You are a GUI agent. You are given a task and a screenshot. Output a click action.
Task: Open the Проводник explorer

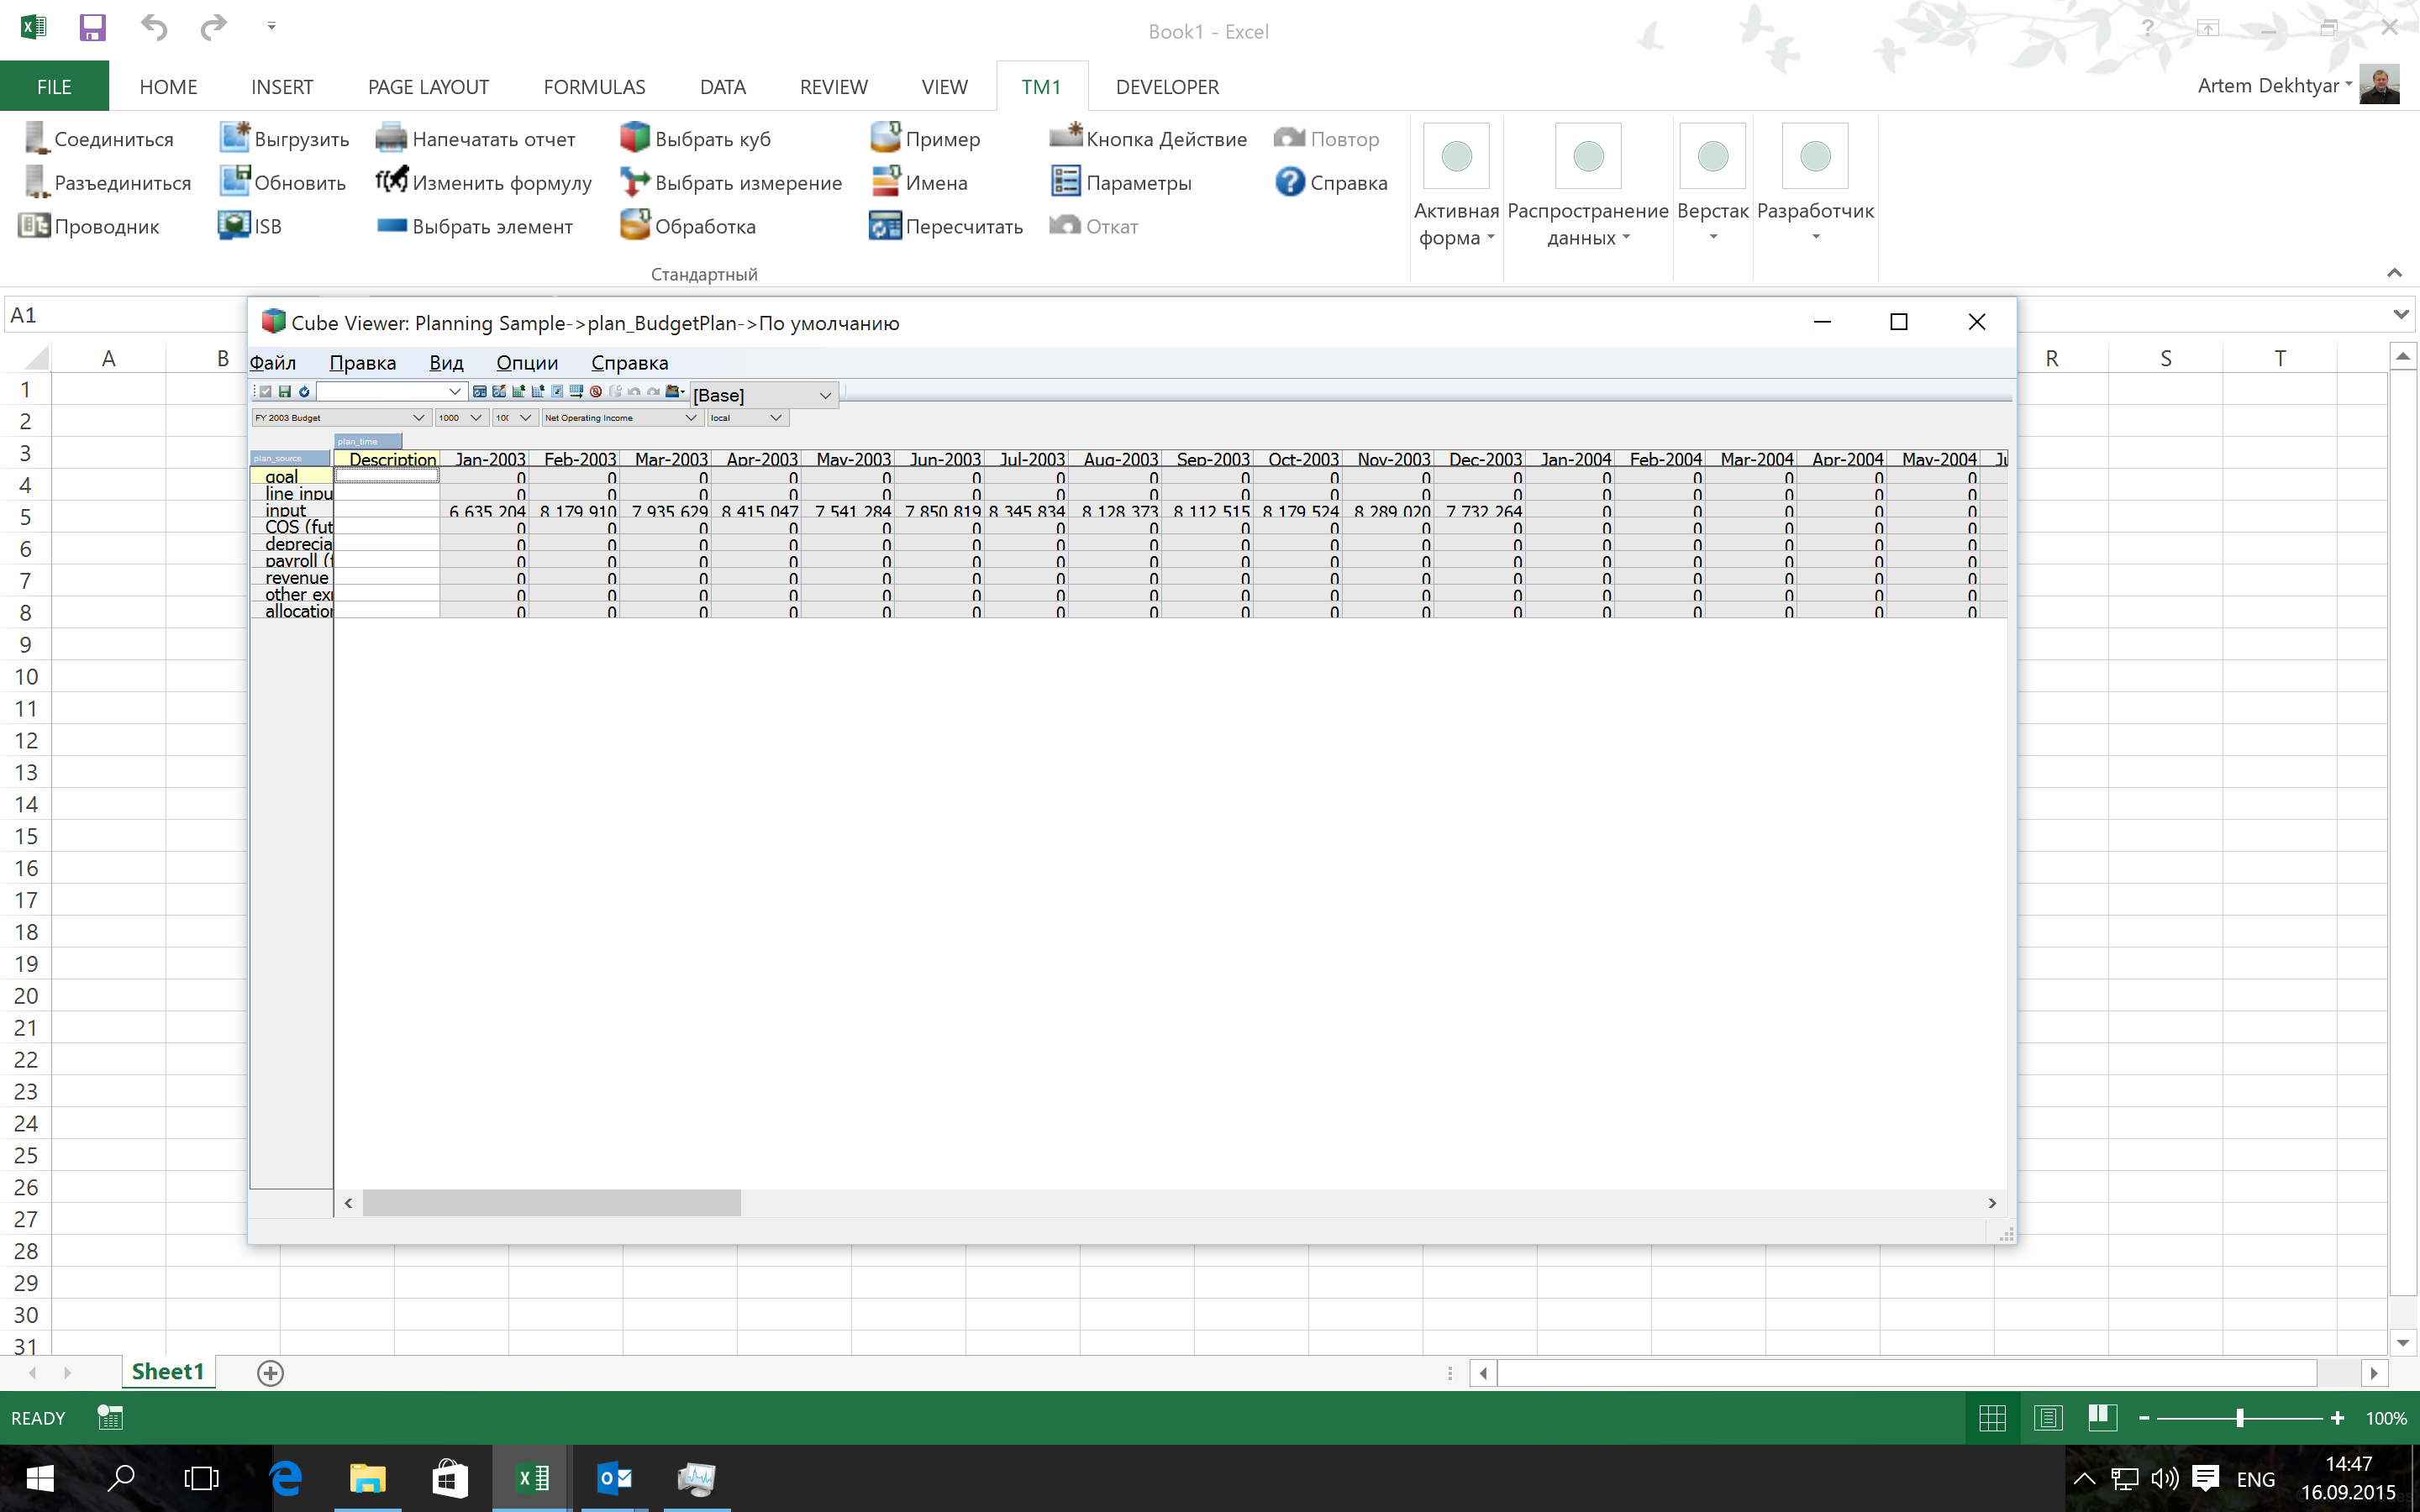(x=90, y=226)
